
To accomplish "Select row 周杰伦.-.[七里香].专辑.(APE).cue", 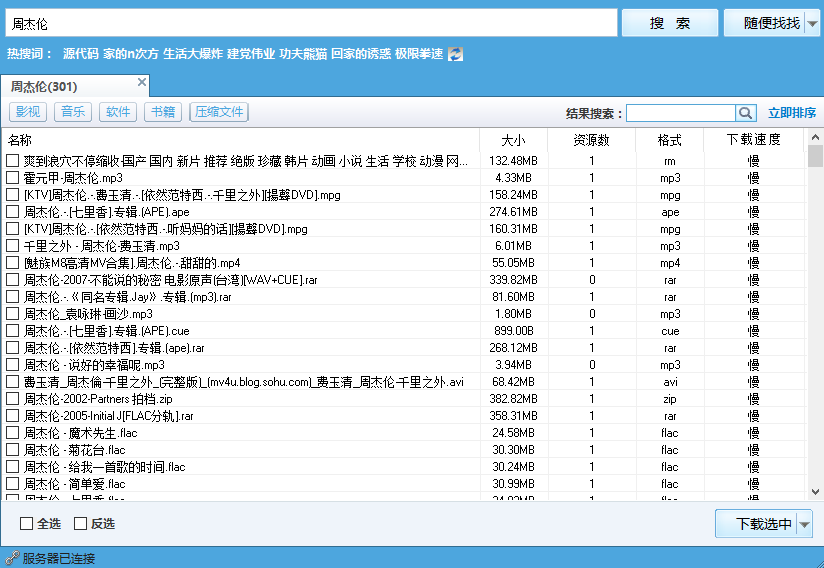I will pyautogui.click(x=404, y=331).
